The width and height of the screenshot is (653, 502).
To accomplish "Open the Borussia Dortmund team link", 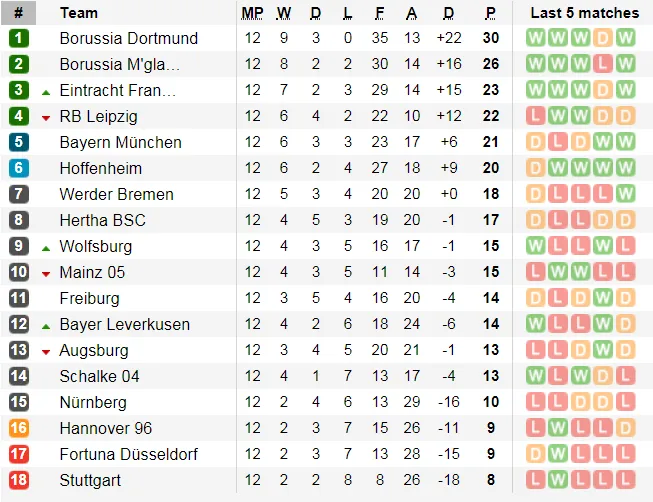I will (129, 38).
